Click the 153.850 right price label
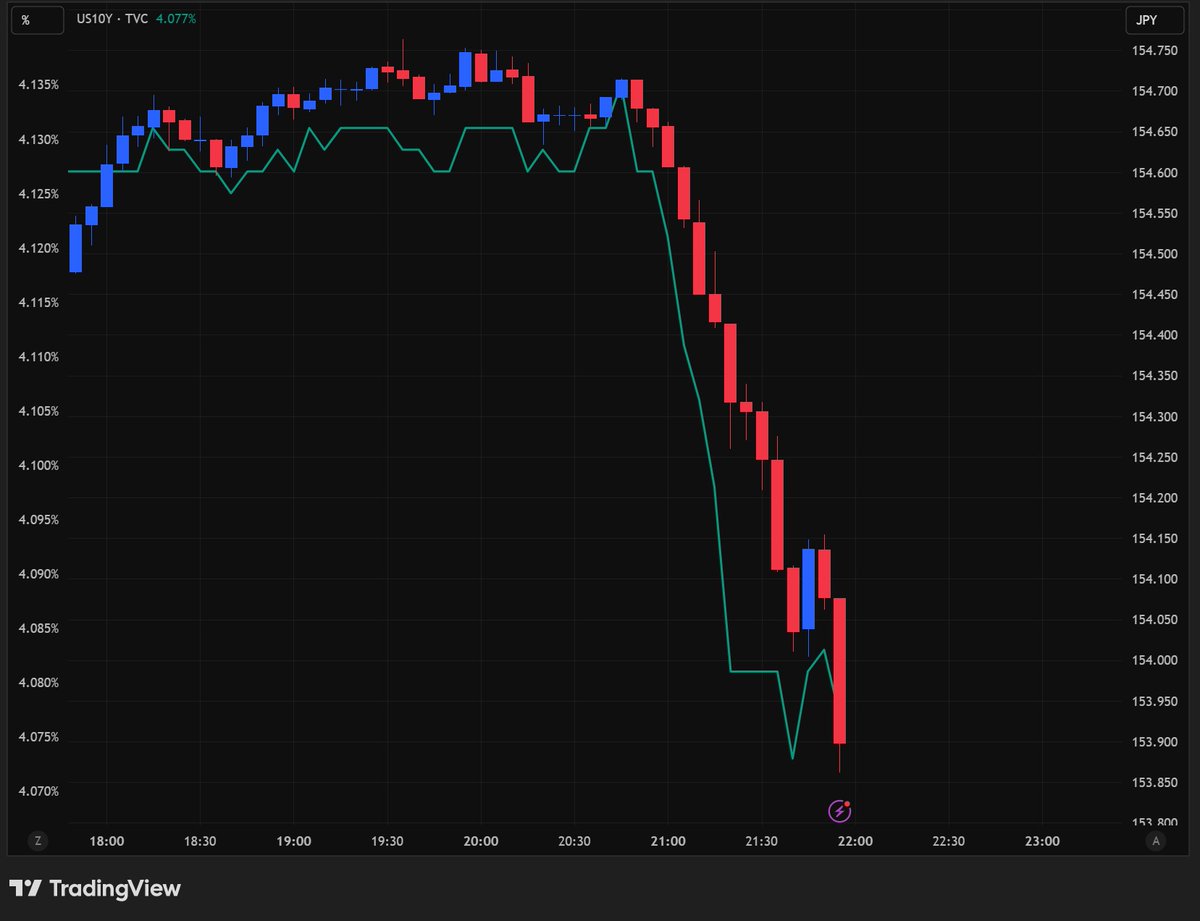This screenshot has height=921, width=1200. pos(1154,782)
